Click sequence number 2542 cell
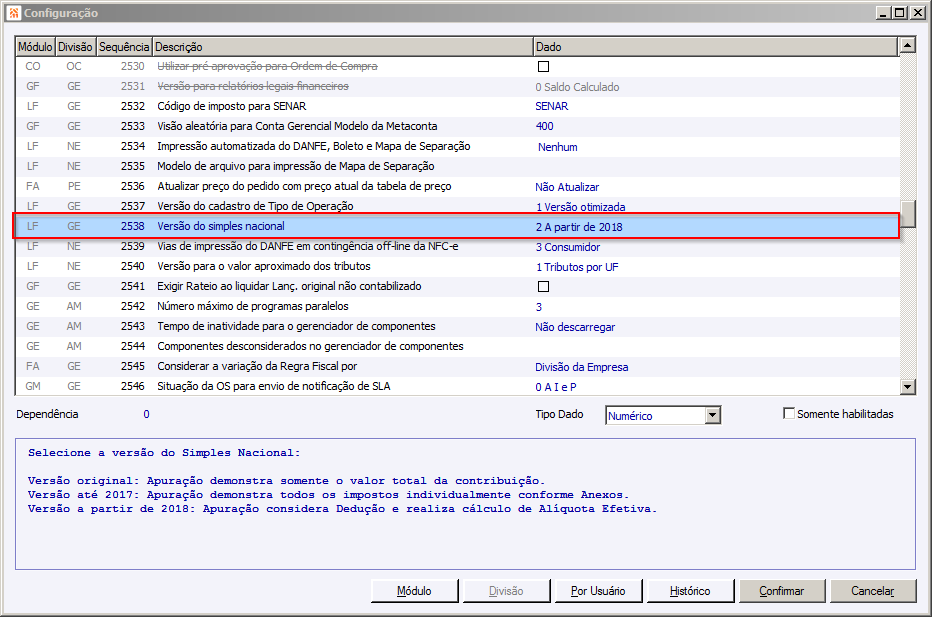 click(x=133, y=307)
